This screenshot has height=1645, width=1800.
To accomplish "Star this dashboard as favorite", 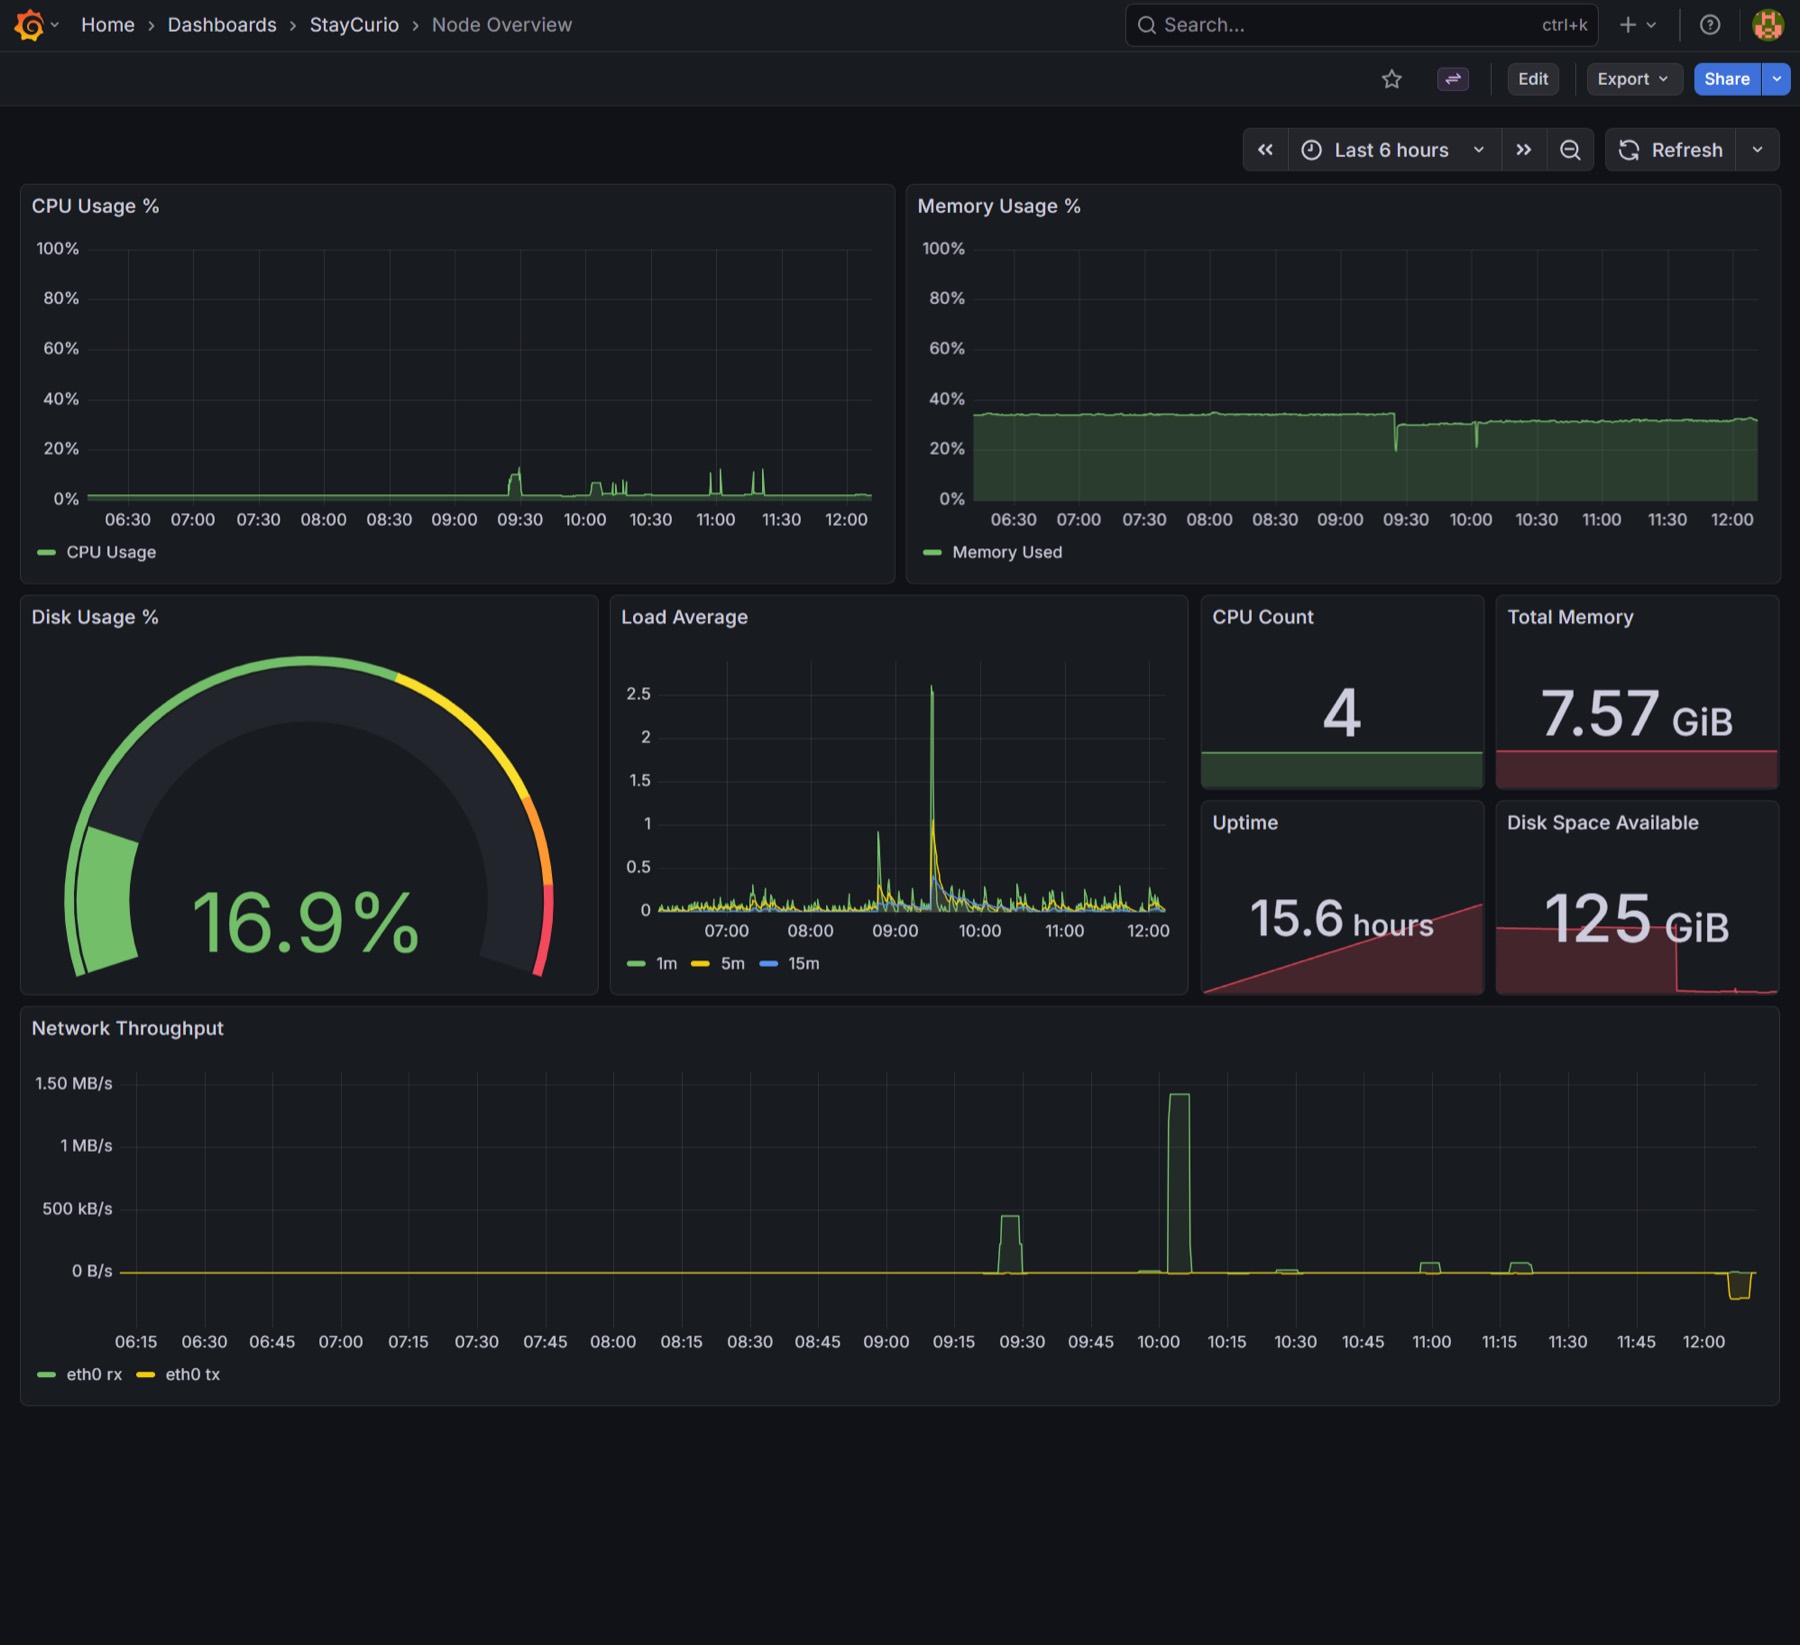I will point(1391,79).
